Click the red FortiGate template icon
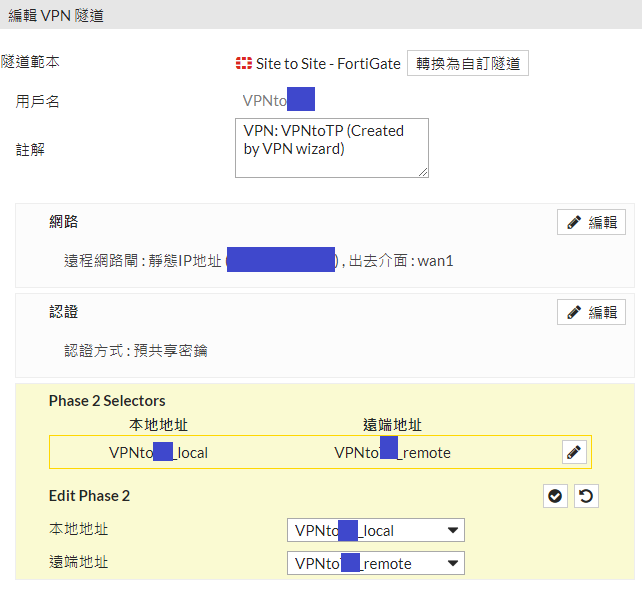Screen dimensions: 642x589 244,63
